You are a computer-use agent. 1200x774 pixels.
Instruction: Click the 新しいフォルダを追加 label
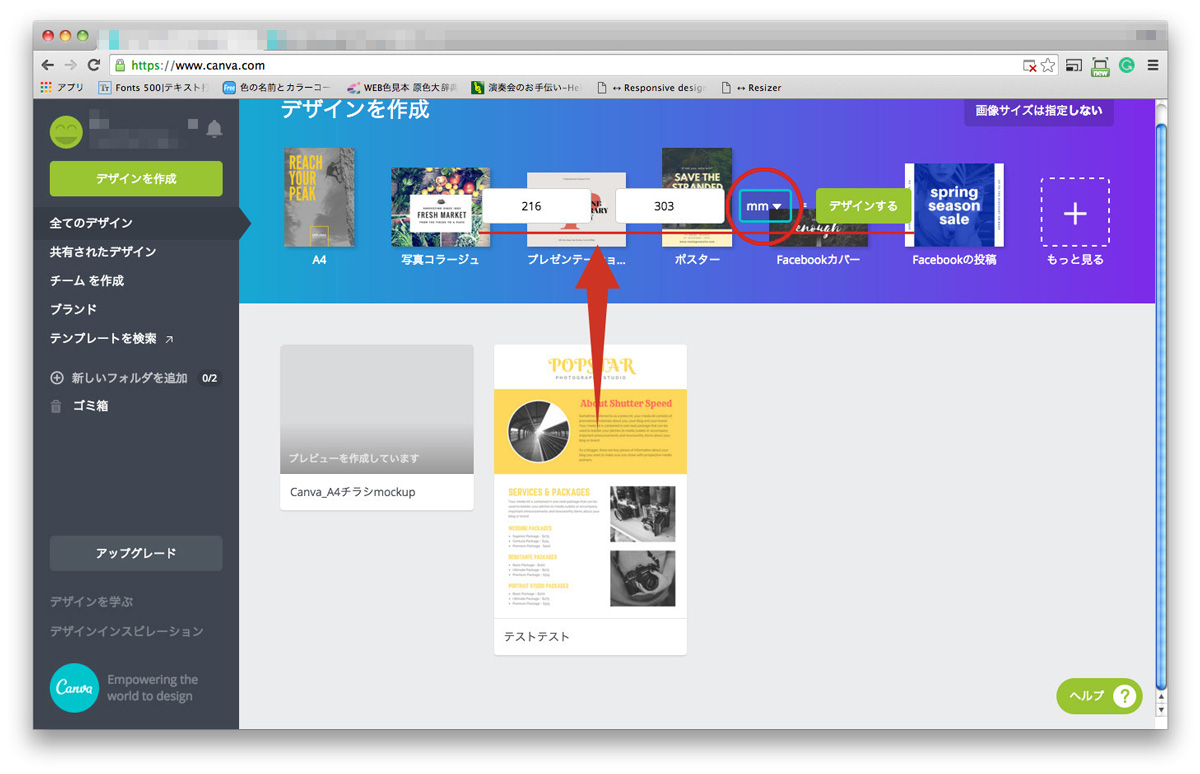(130, 378)
